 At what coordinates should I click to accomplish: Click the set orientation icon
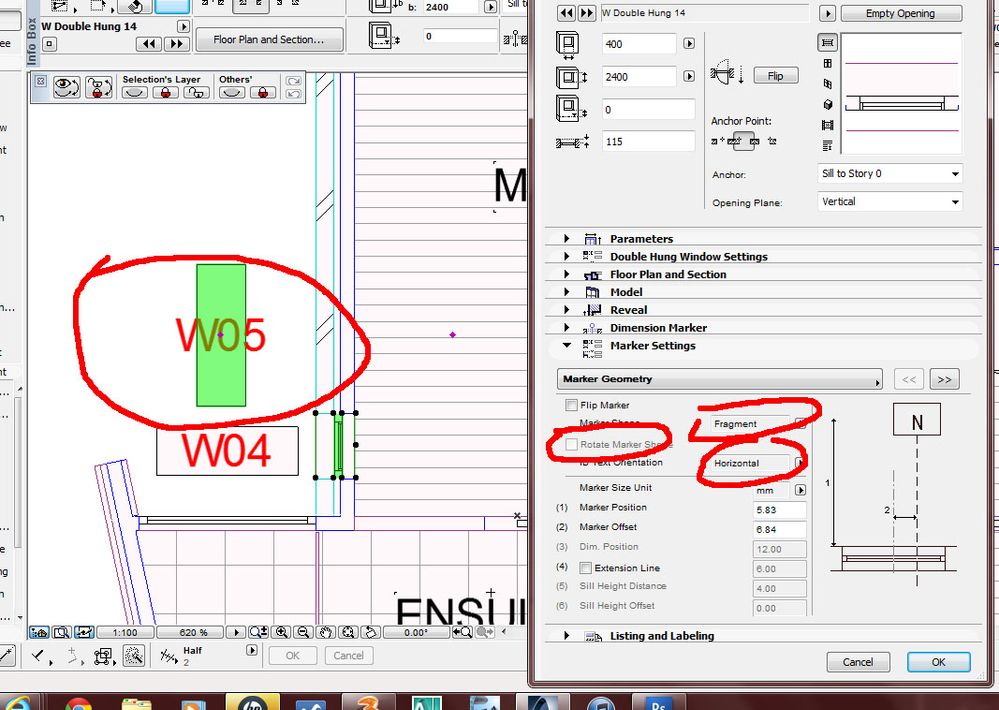coord(371,632)
